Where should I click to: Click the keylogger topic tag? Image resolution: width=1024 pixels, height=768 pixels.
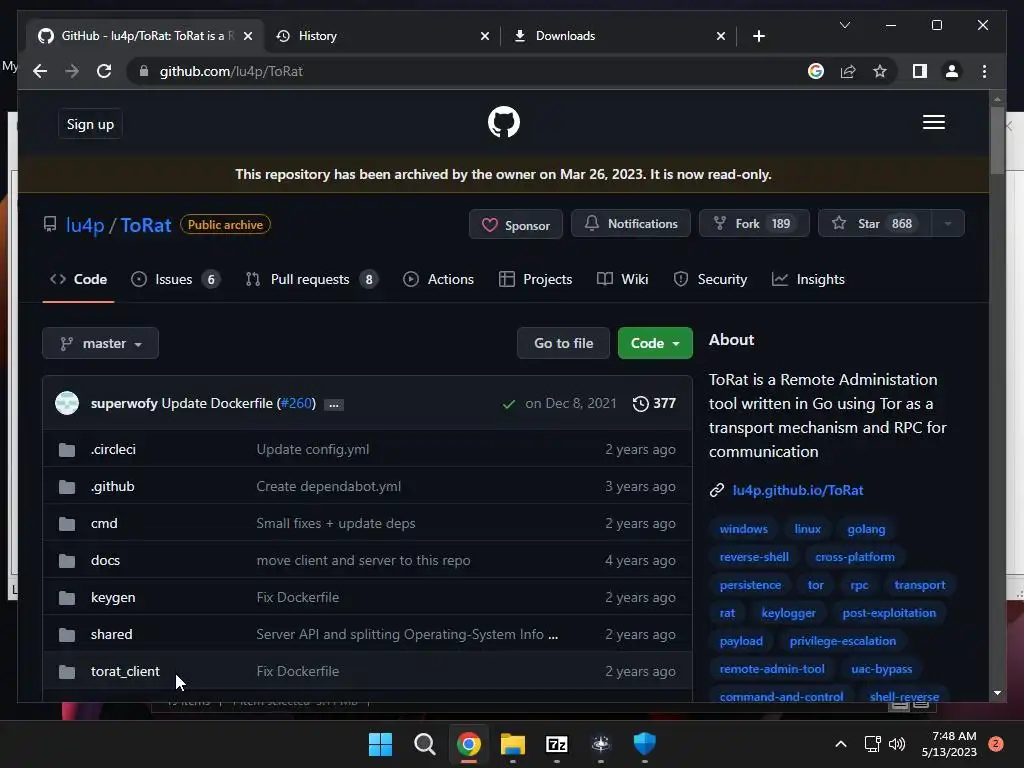(788, 613)
